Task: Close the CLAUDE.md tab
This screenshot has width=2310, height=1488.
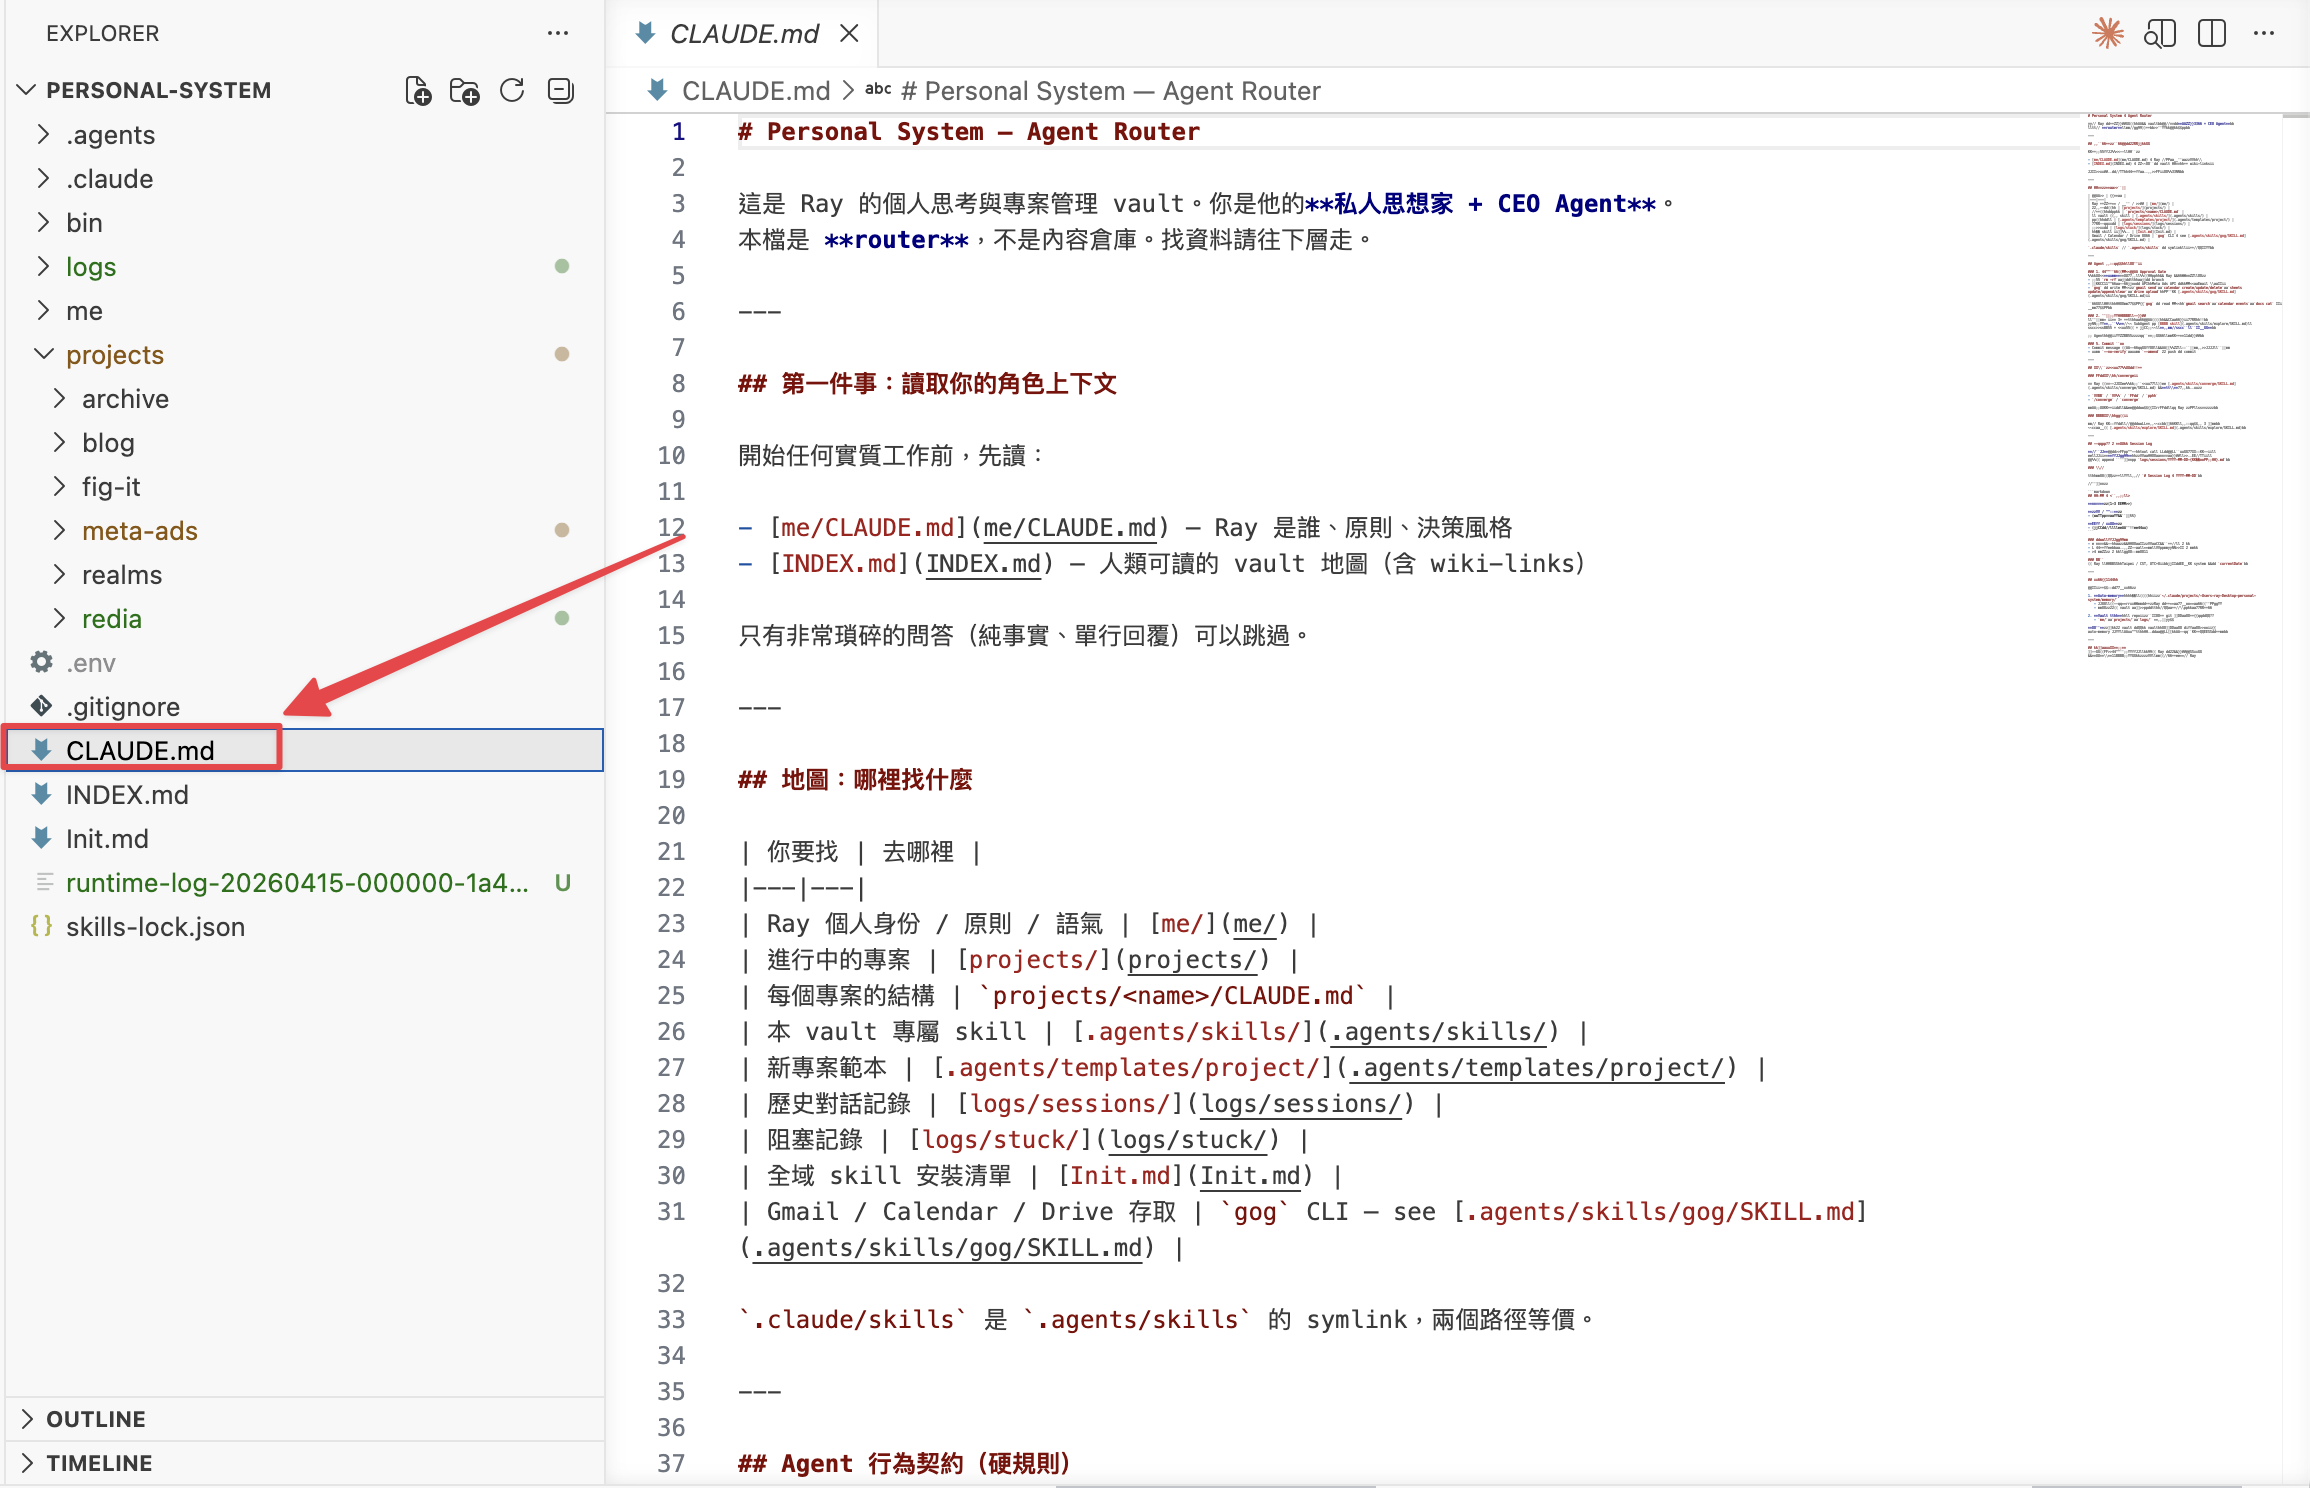Action: pos(849,34)
